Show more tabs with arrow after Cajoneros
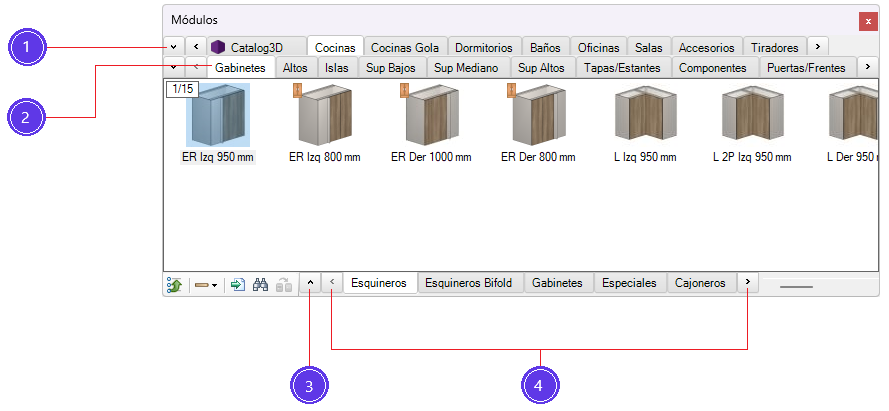The image size is (889, 411). click(748, 282)
